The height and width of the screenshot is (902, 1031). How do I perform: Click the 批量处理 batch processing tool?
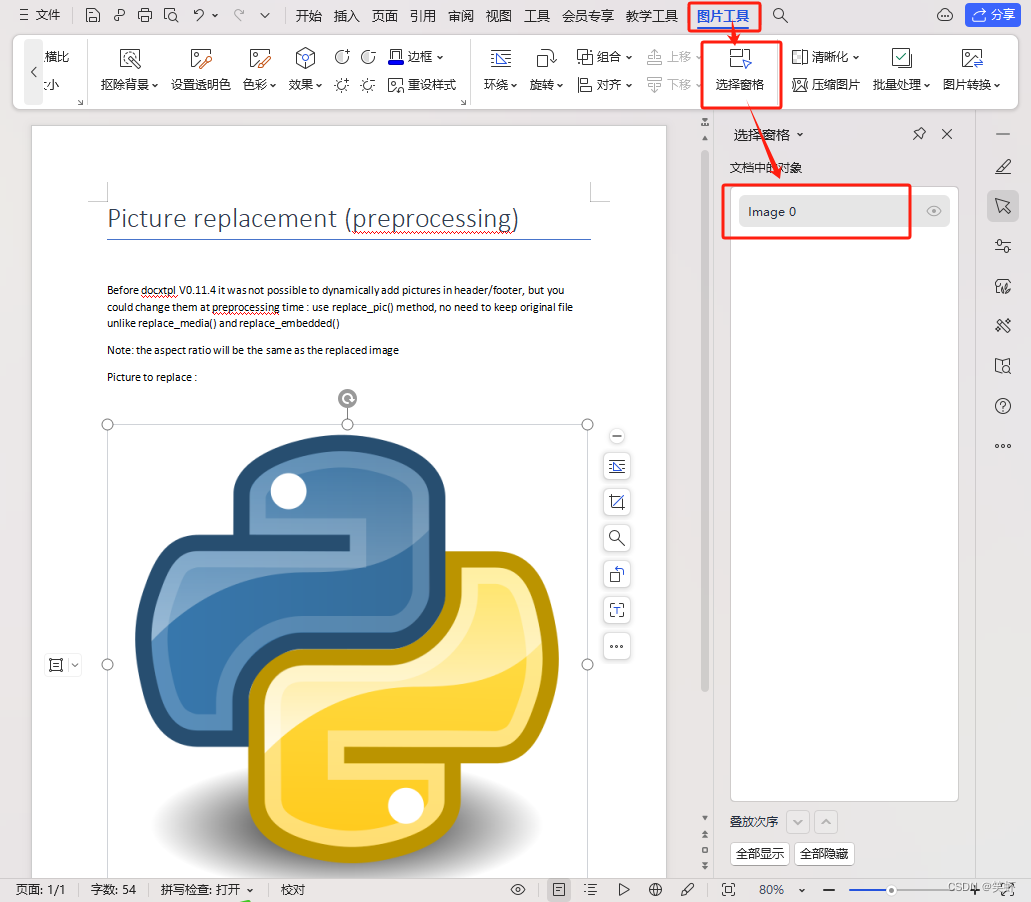901,70
